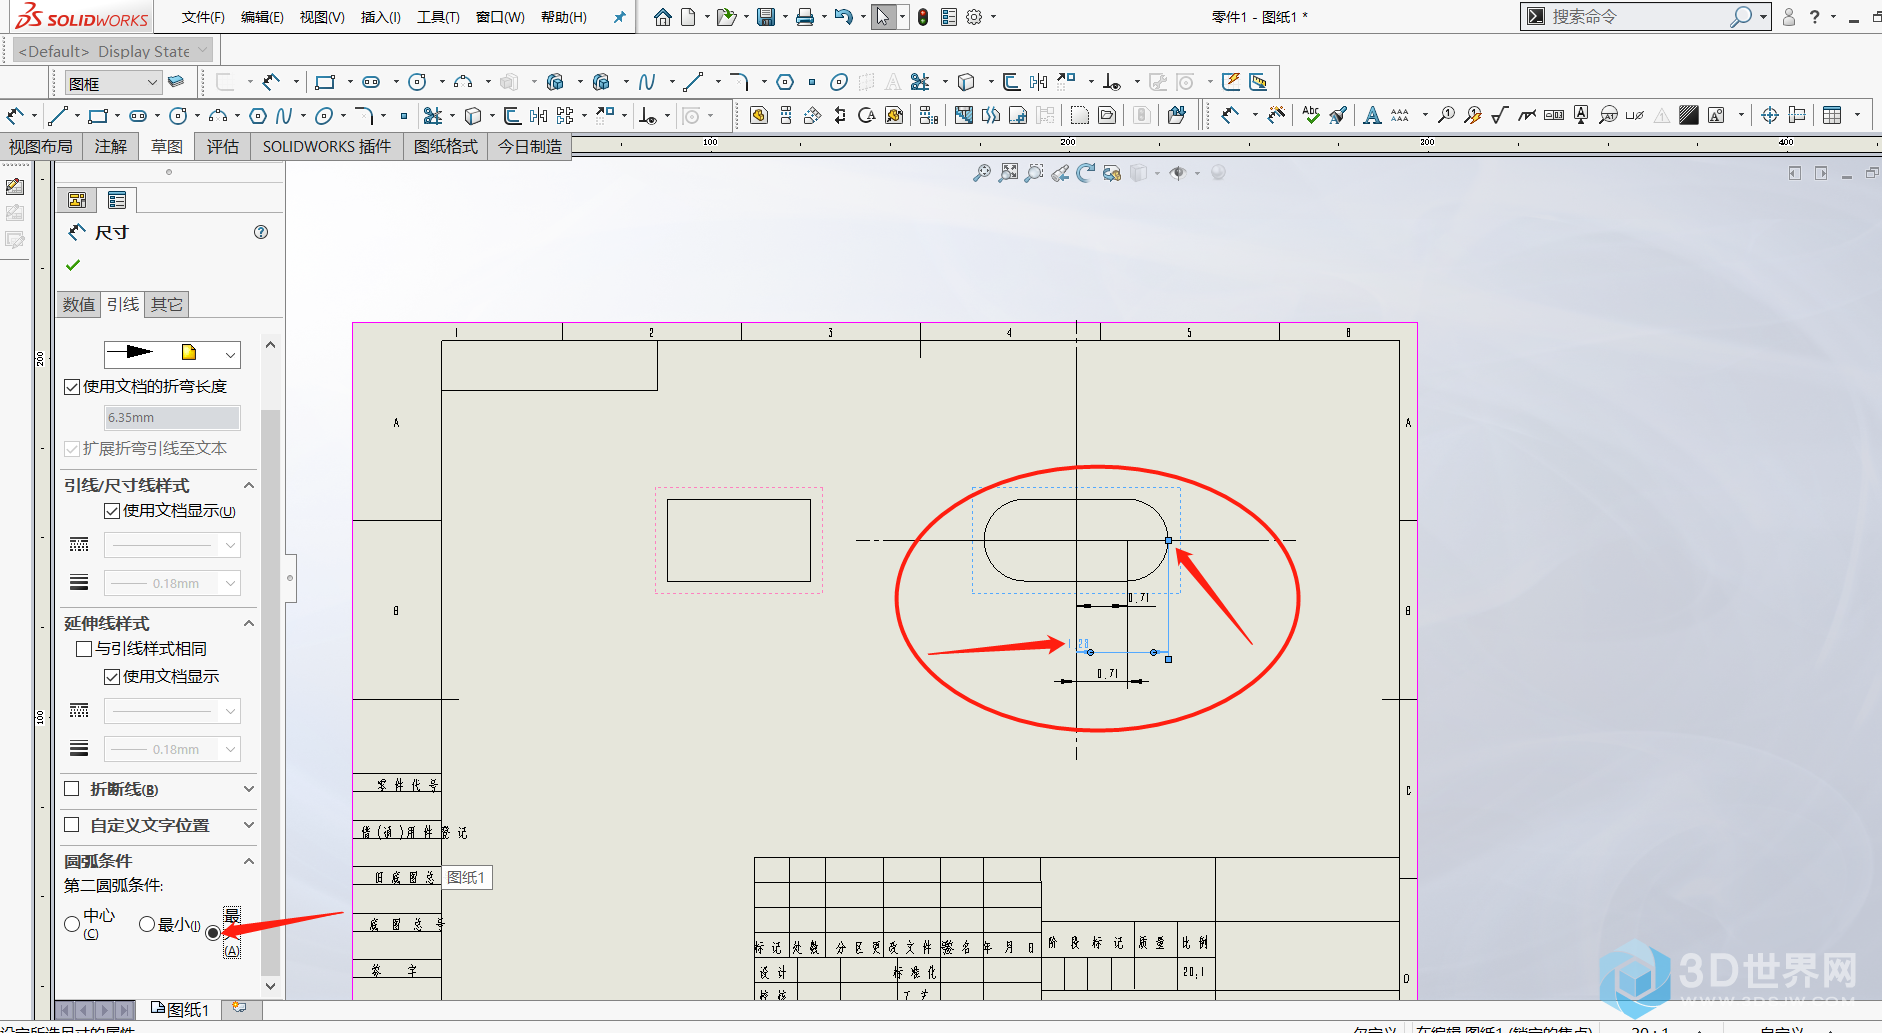Select the 最小(I) radio button
This screenshot has height=1033, width=1882.
tap(147, 924)
